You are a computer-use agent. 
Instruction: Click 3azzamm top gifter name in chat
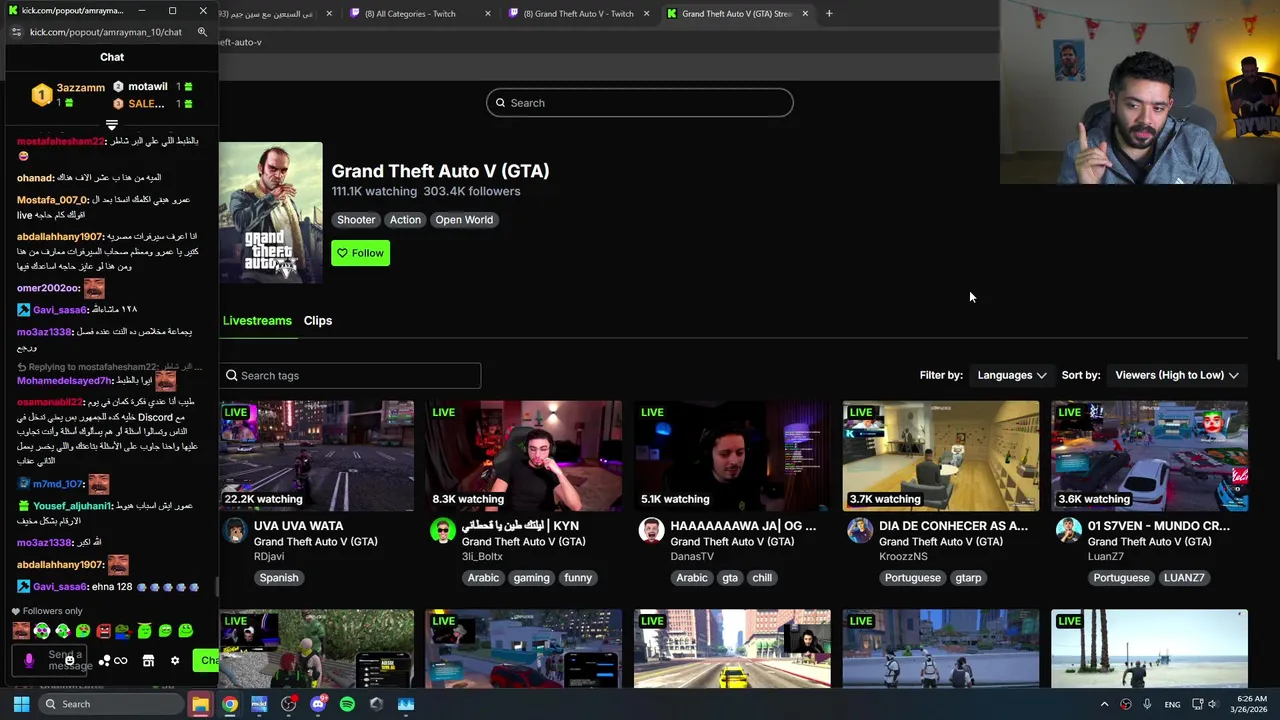click(81, 88)
